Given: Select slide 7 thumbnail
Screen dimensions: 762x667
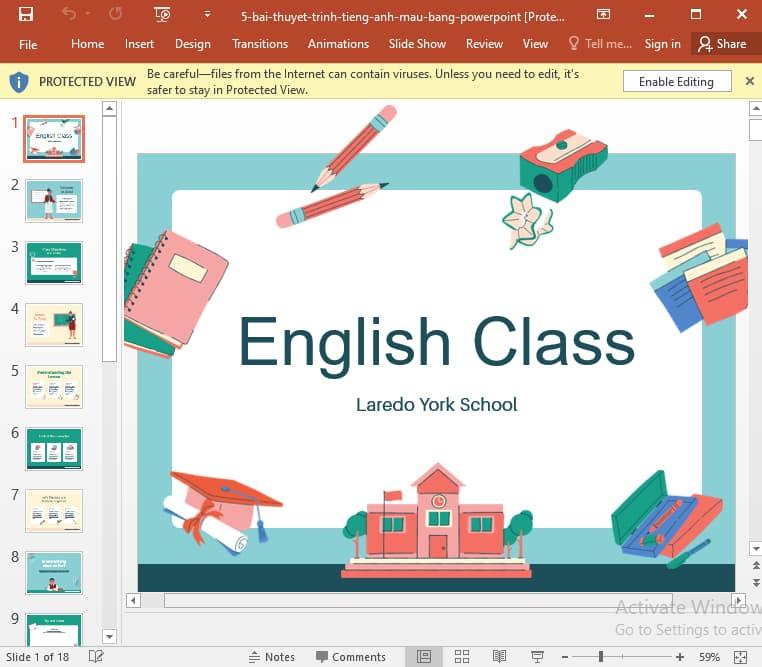Looking at the screenshot, I should click(x=54, y=511).
